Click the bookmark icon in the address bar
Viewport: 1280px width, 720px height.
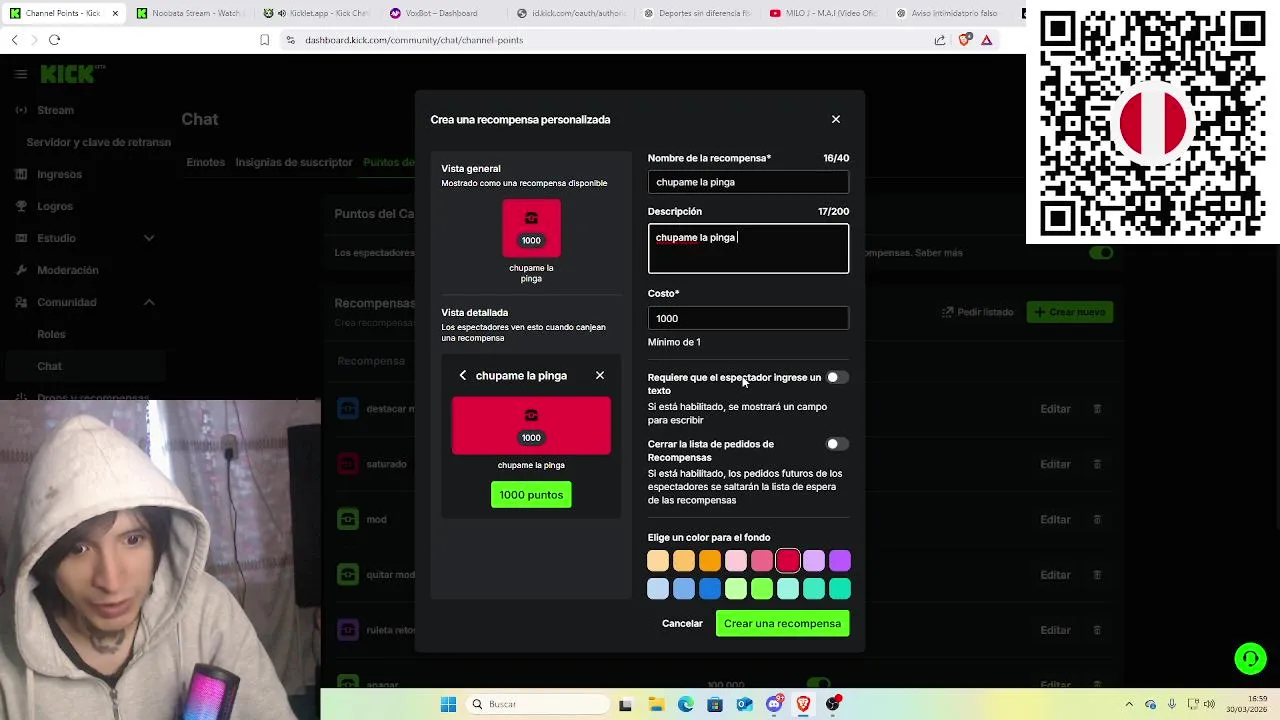click(x=264, y=40)
